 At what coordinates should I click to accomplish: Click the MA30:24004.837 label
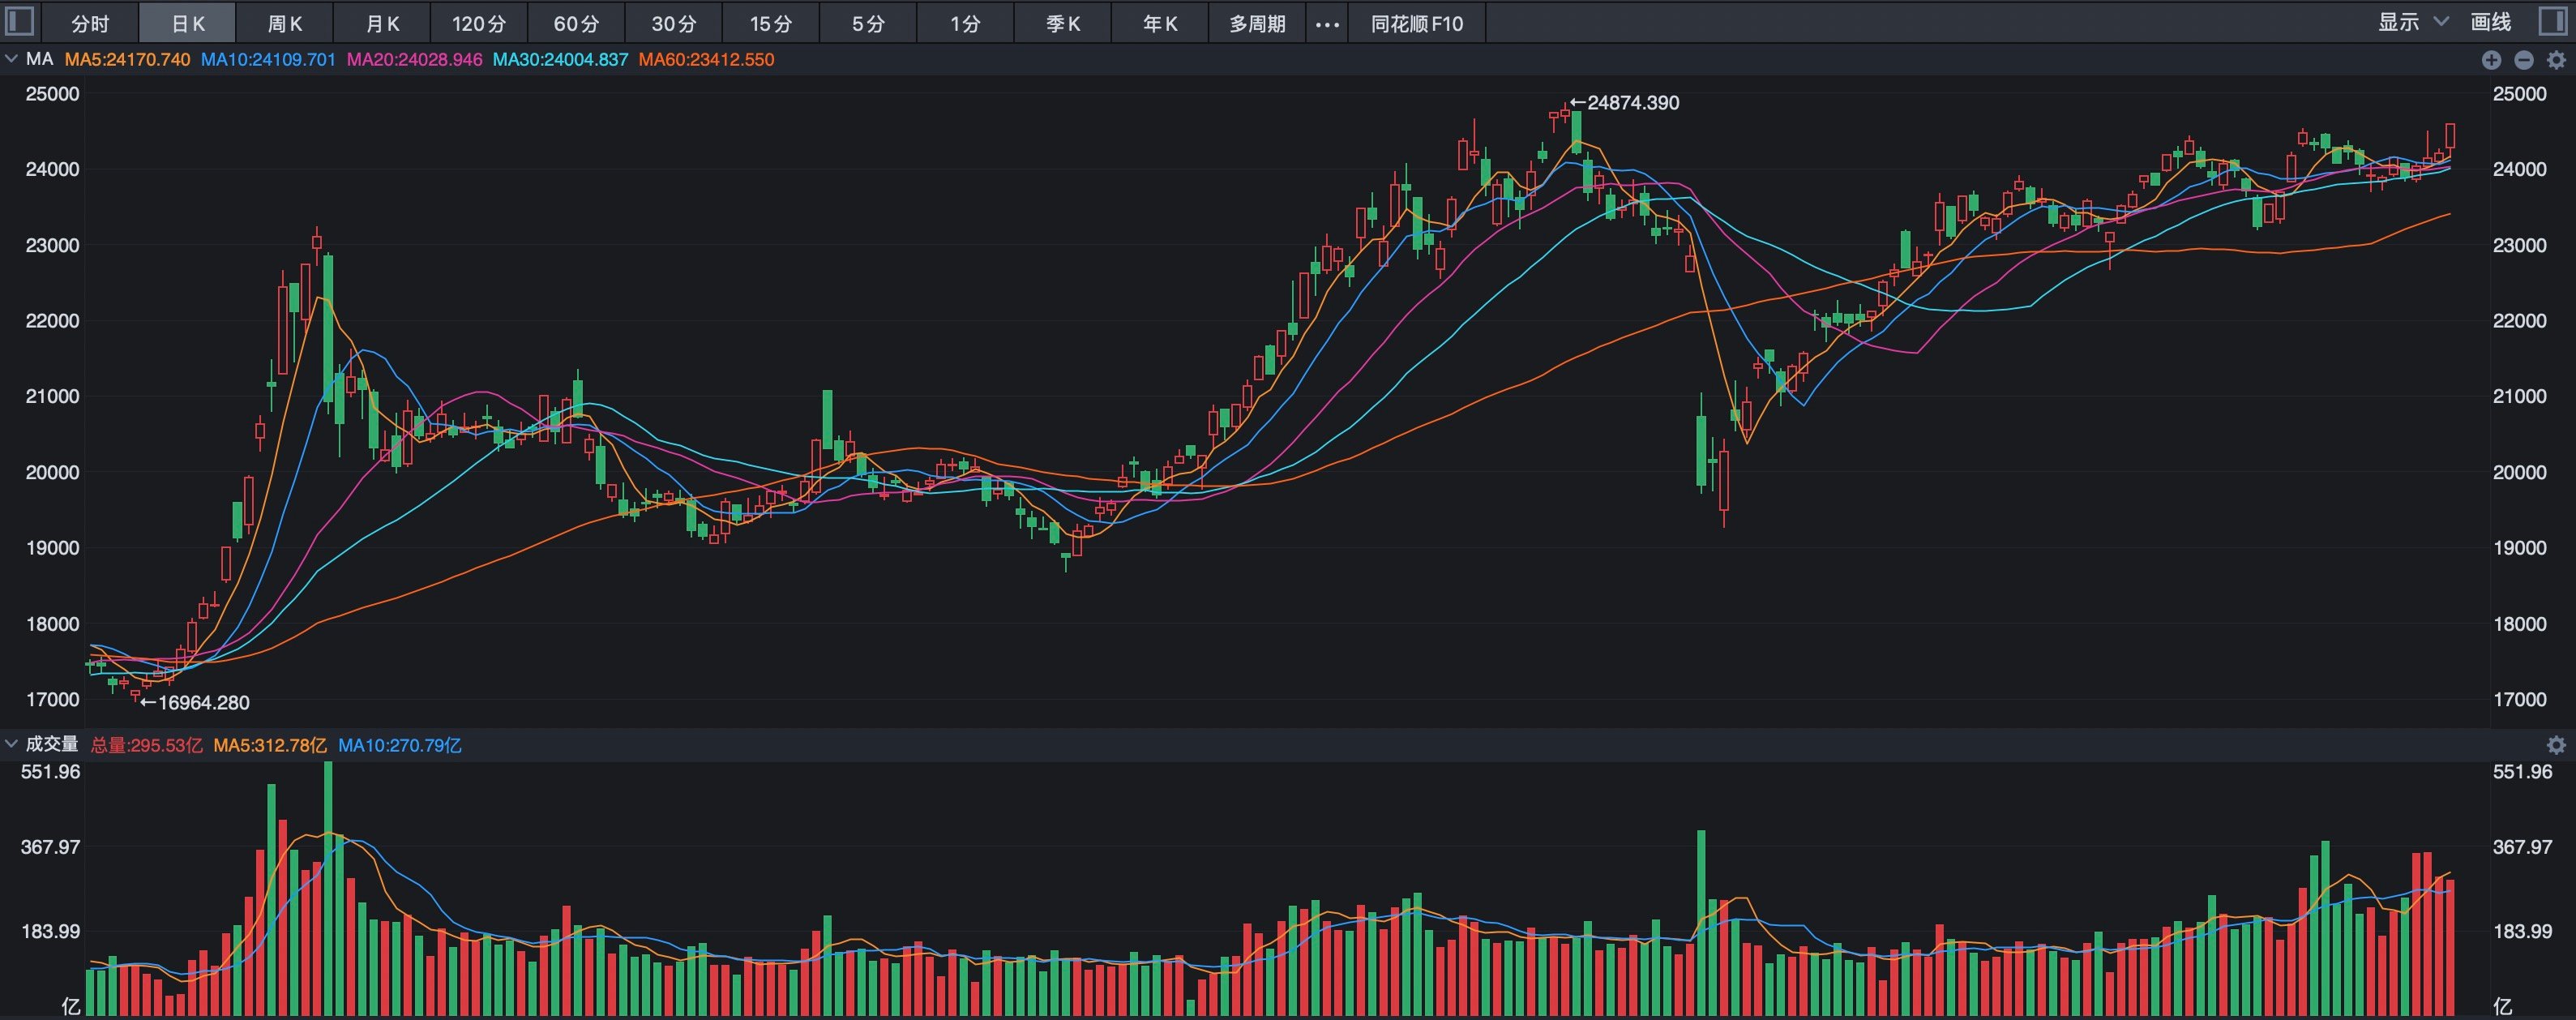(x=560, y=60)
